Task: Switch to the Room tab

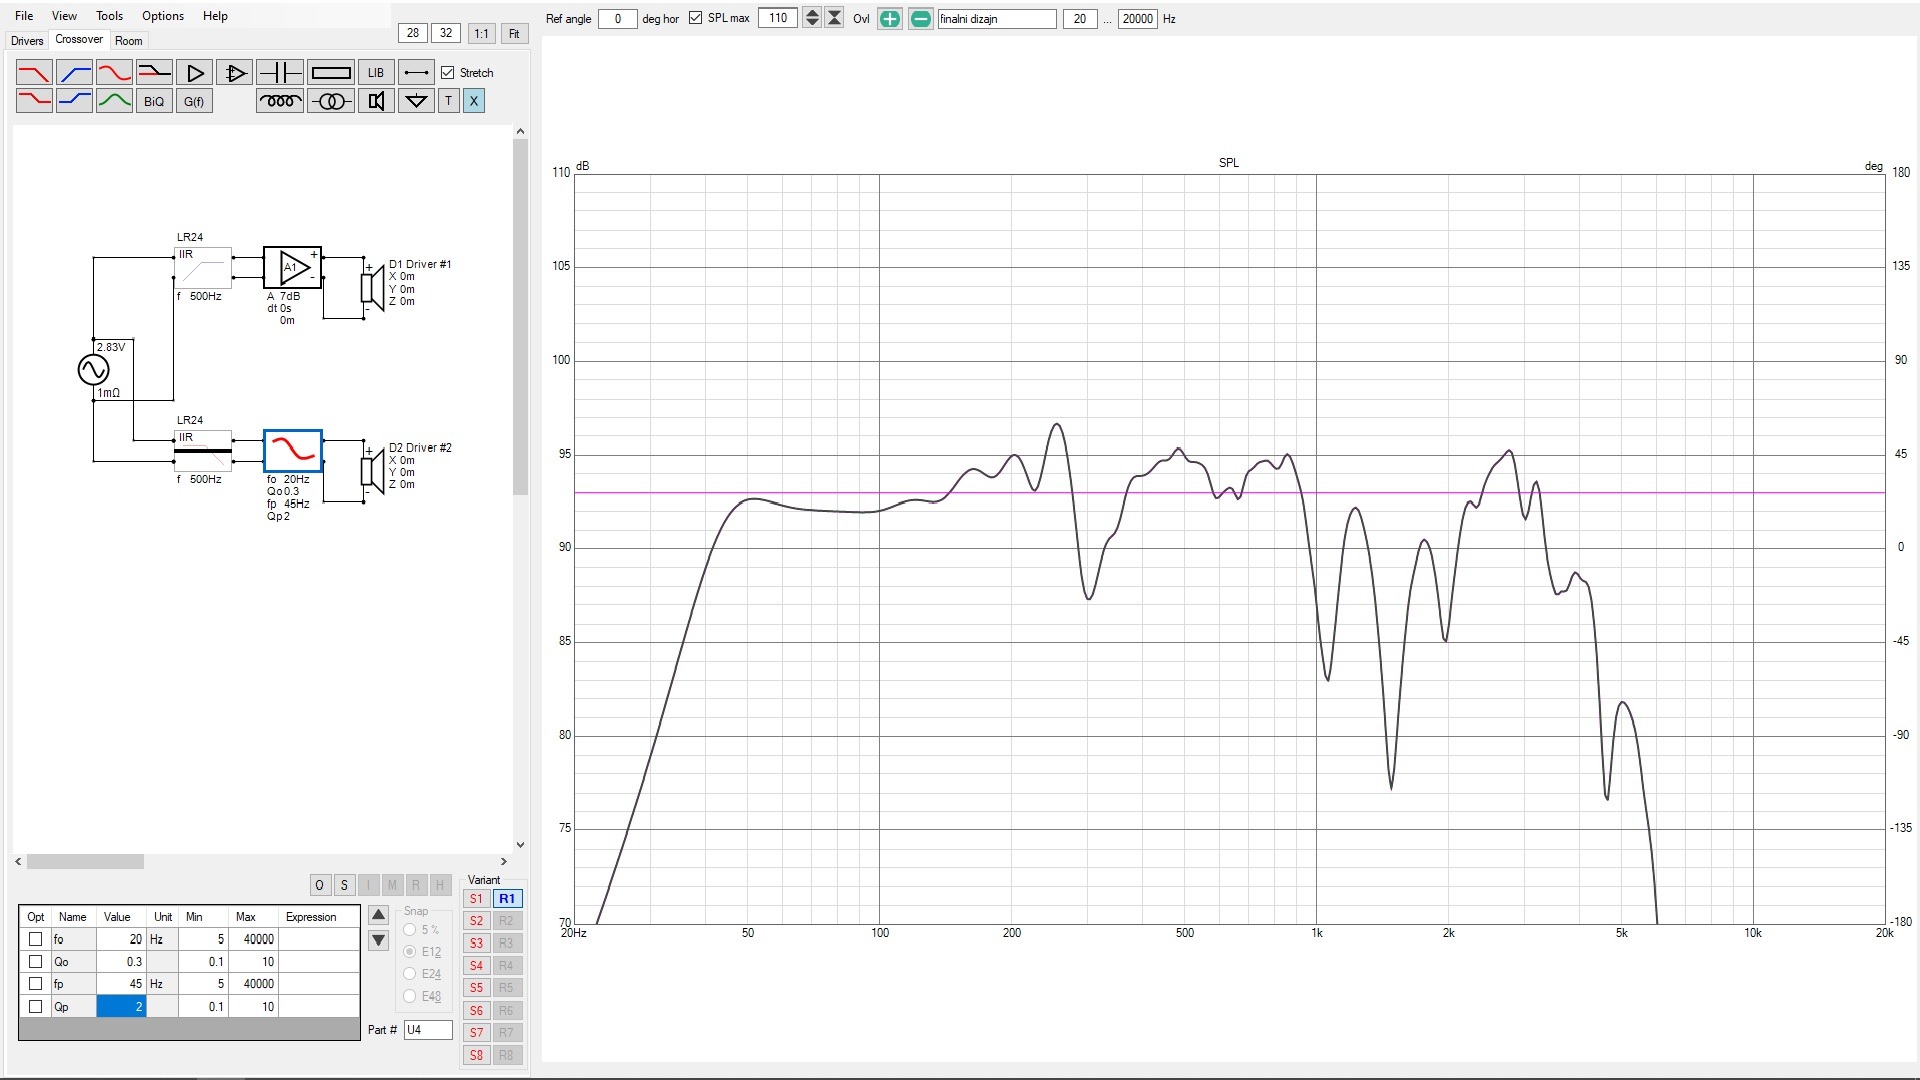Action: pos(129,41)
